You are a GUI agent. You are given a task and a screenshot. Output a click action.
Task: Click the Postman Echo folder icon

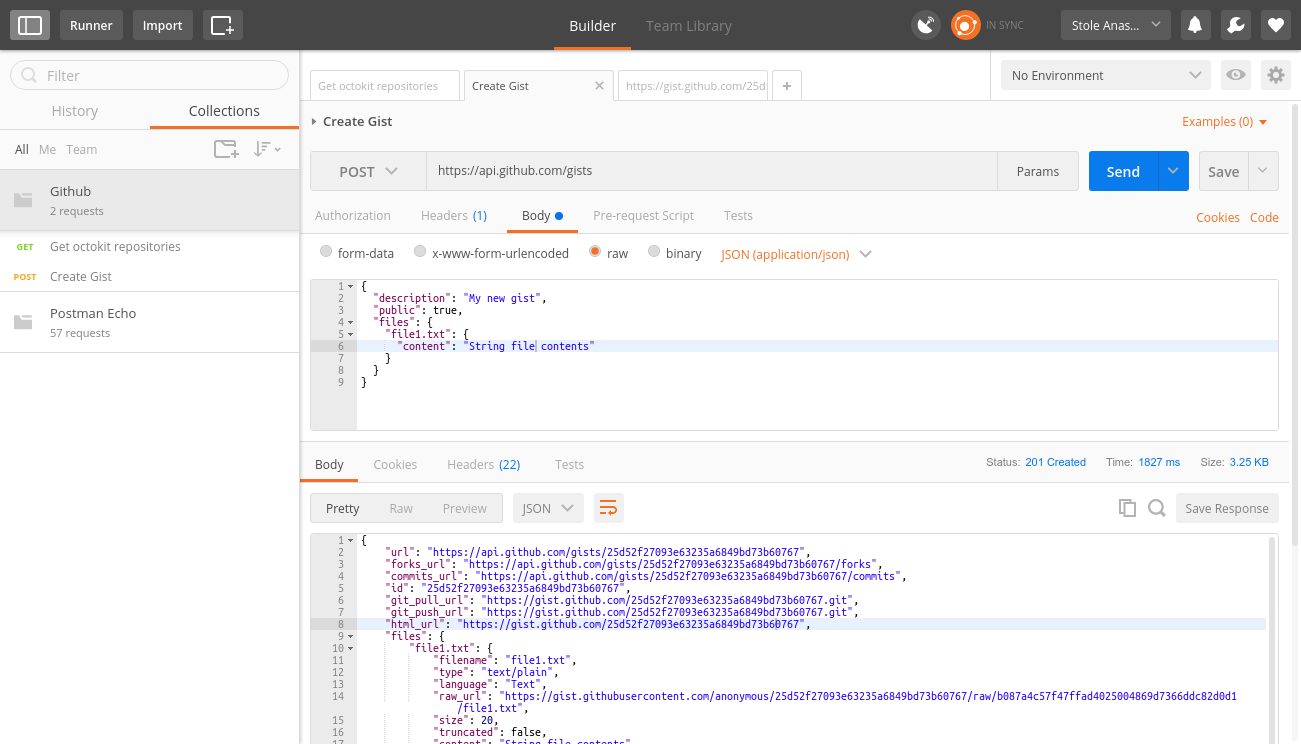(23, 322)
